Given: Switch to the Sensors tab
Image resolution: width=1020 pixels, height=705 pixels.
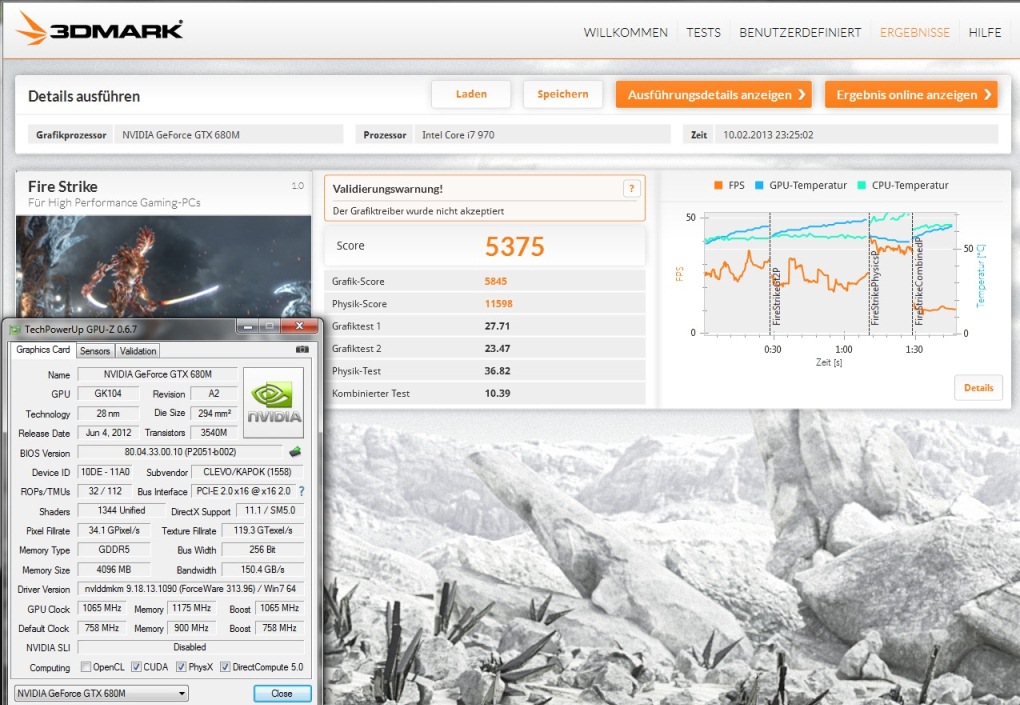Looking at the screenshot, I should (x=95, y=351).
